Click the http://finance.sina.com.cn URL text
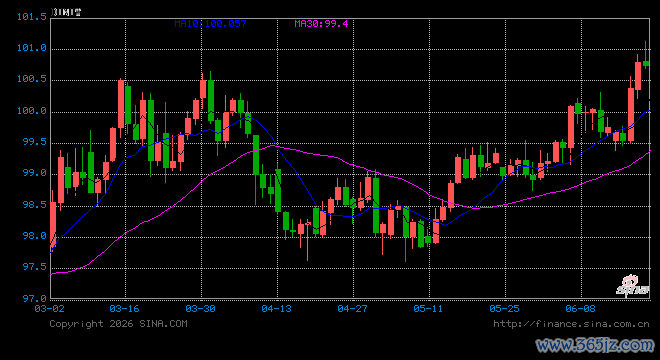660x360 pixels. click(571, 324)
